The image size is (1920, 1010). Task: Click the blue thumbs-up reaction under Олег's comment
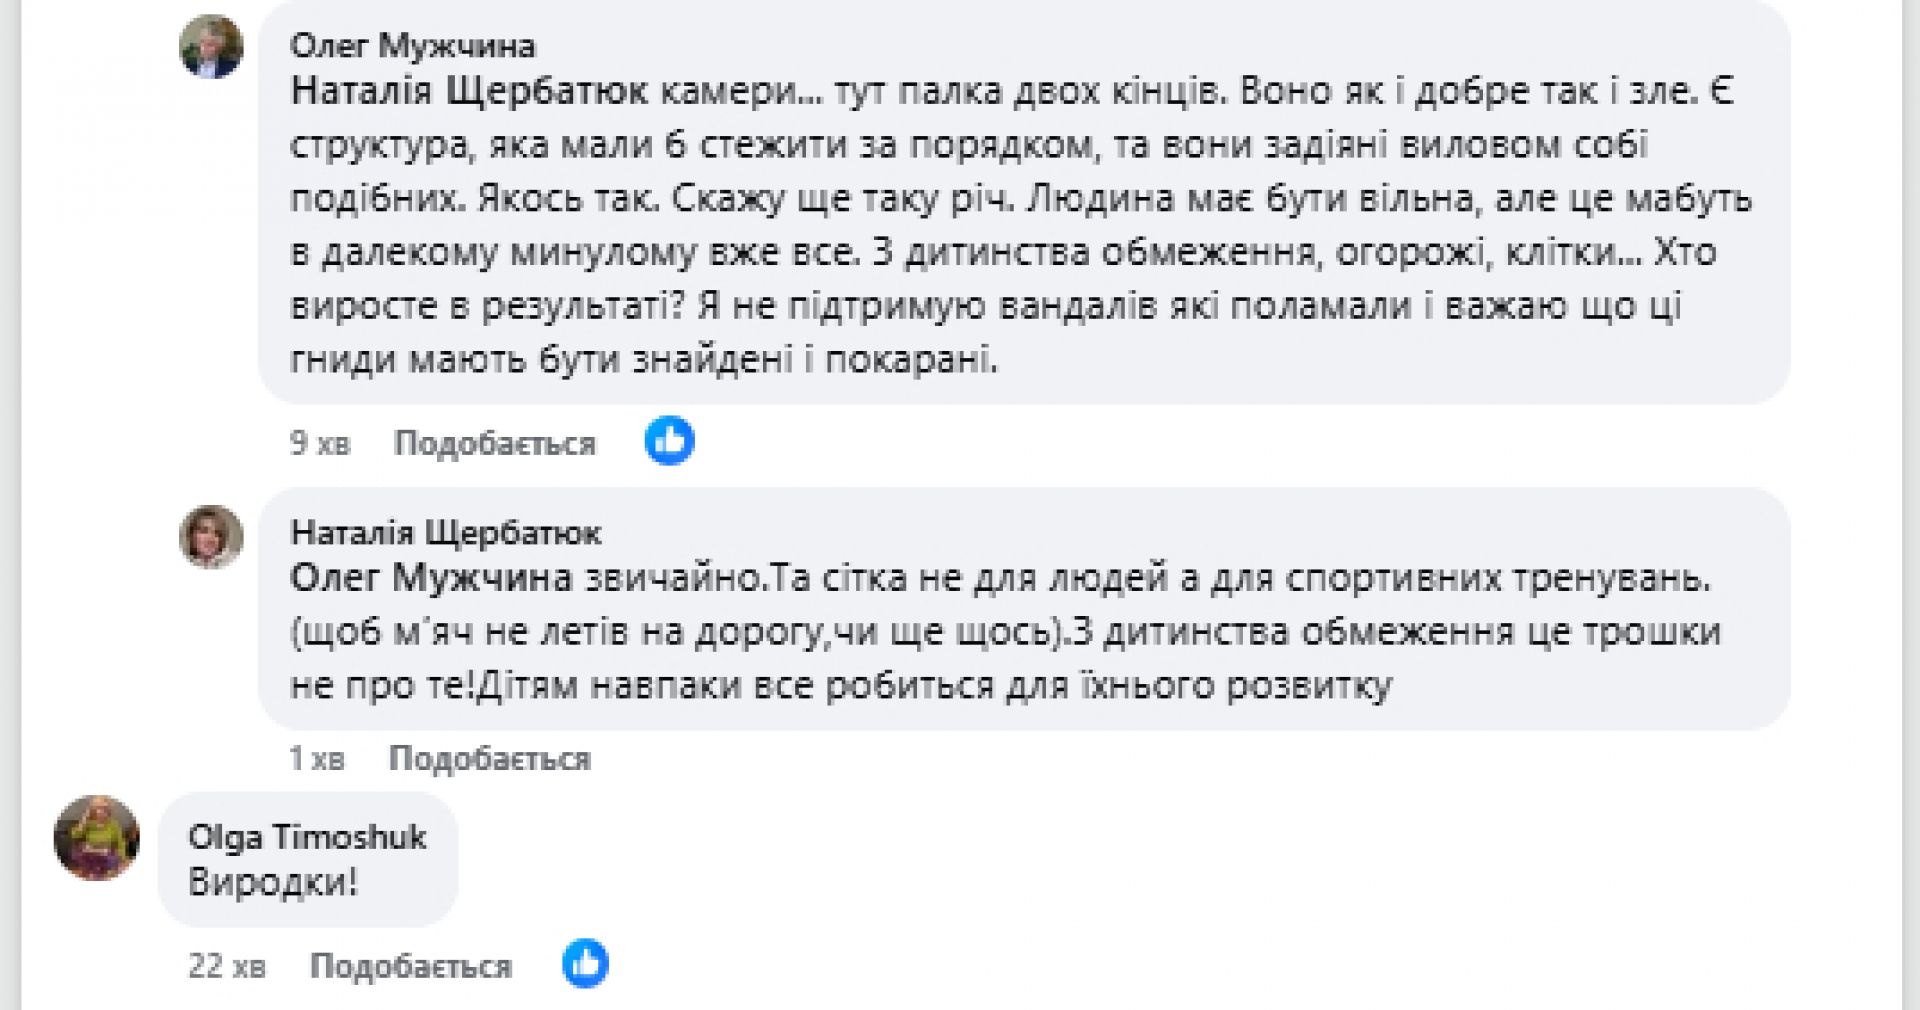[669, 441]
